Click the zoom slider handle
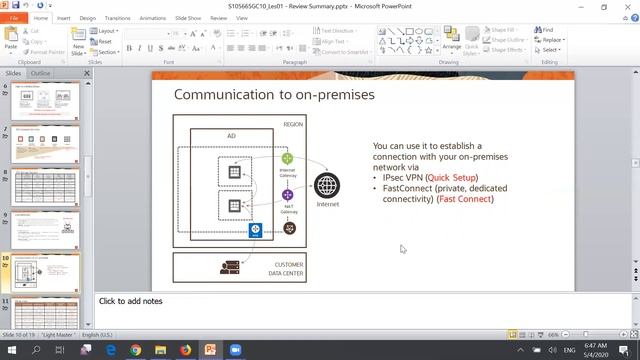 [585, 334]
